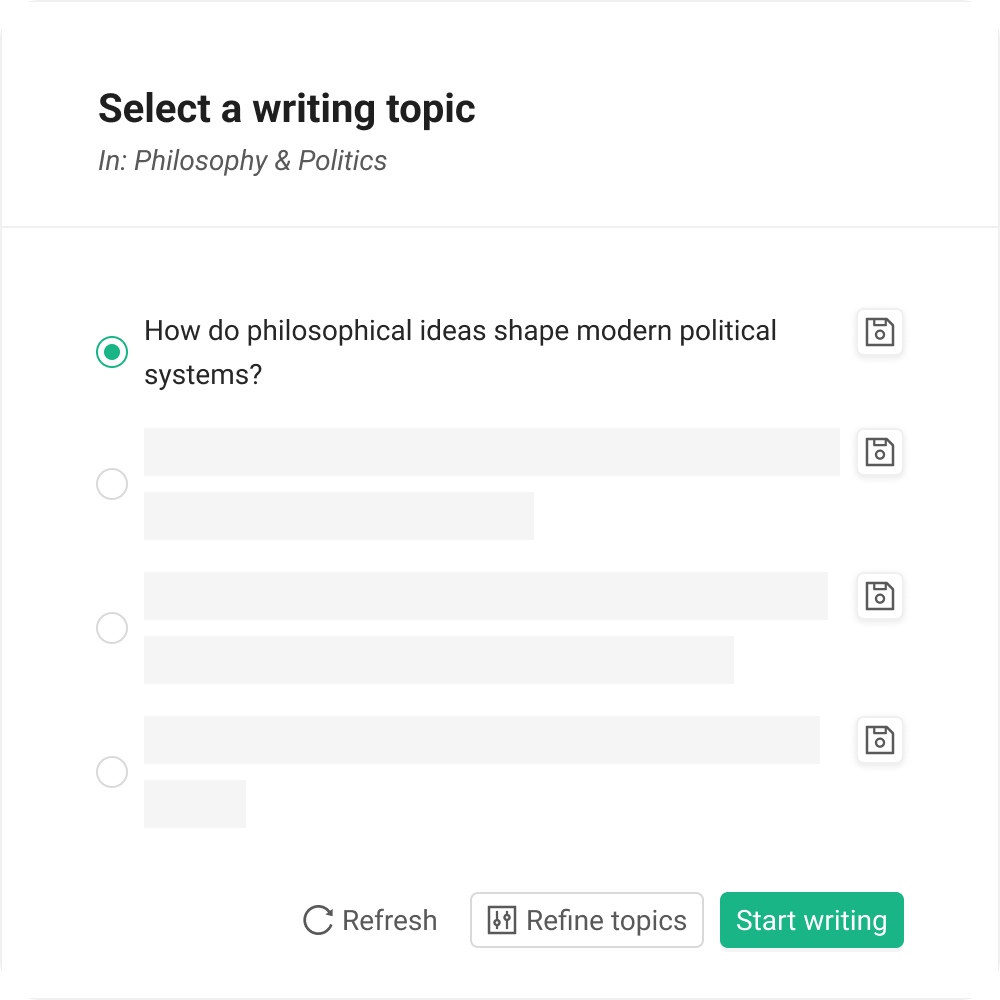The image size is (1000, 1000).
Task: Click the save icon beside the third topic
Action: (879, 596)
